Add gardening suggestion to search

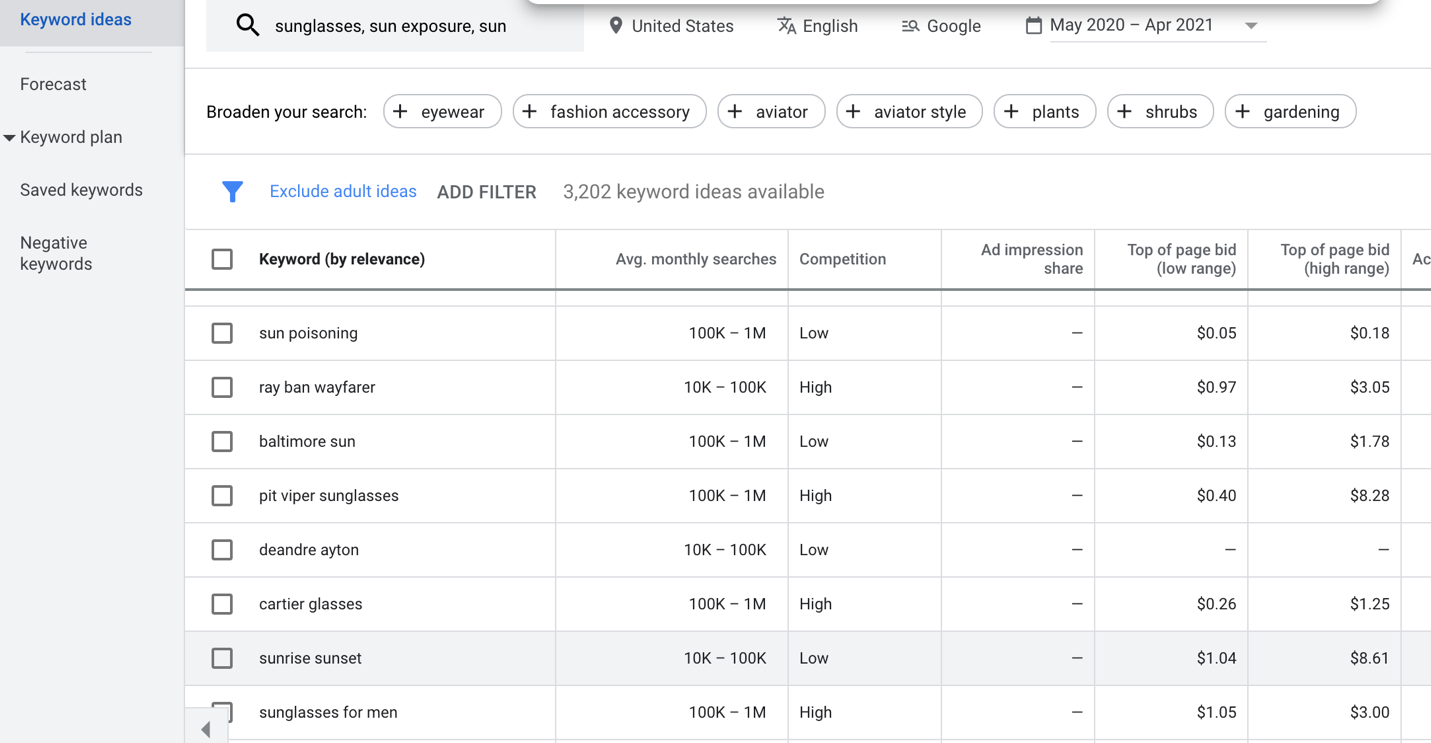click(1290, 112)
